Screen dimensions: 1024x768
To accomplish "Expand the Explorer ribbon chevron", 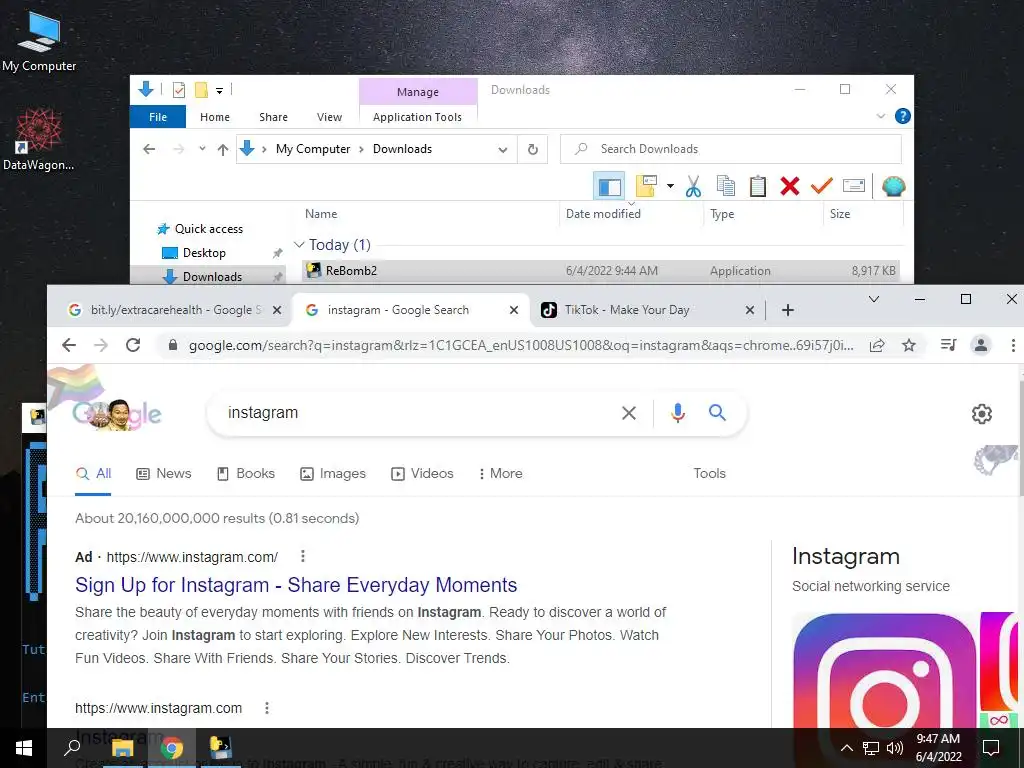I will click(x=880, y=116).
